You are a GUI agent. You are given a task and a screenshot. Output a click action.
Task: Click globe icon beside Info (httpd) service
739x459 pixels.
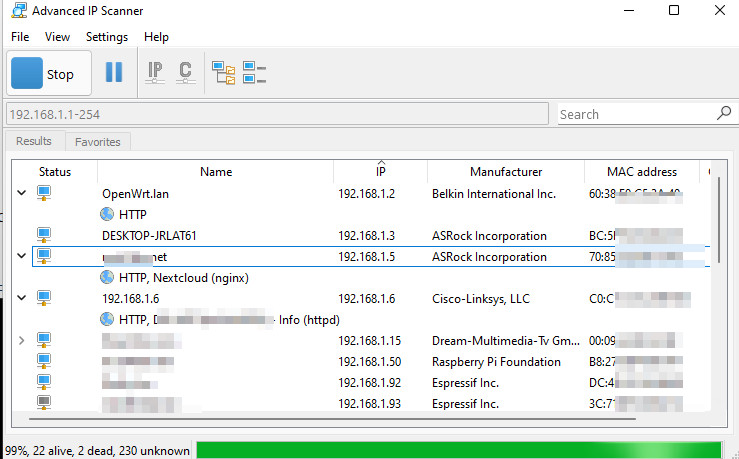point(107,319)
